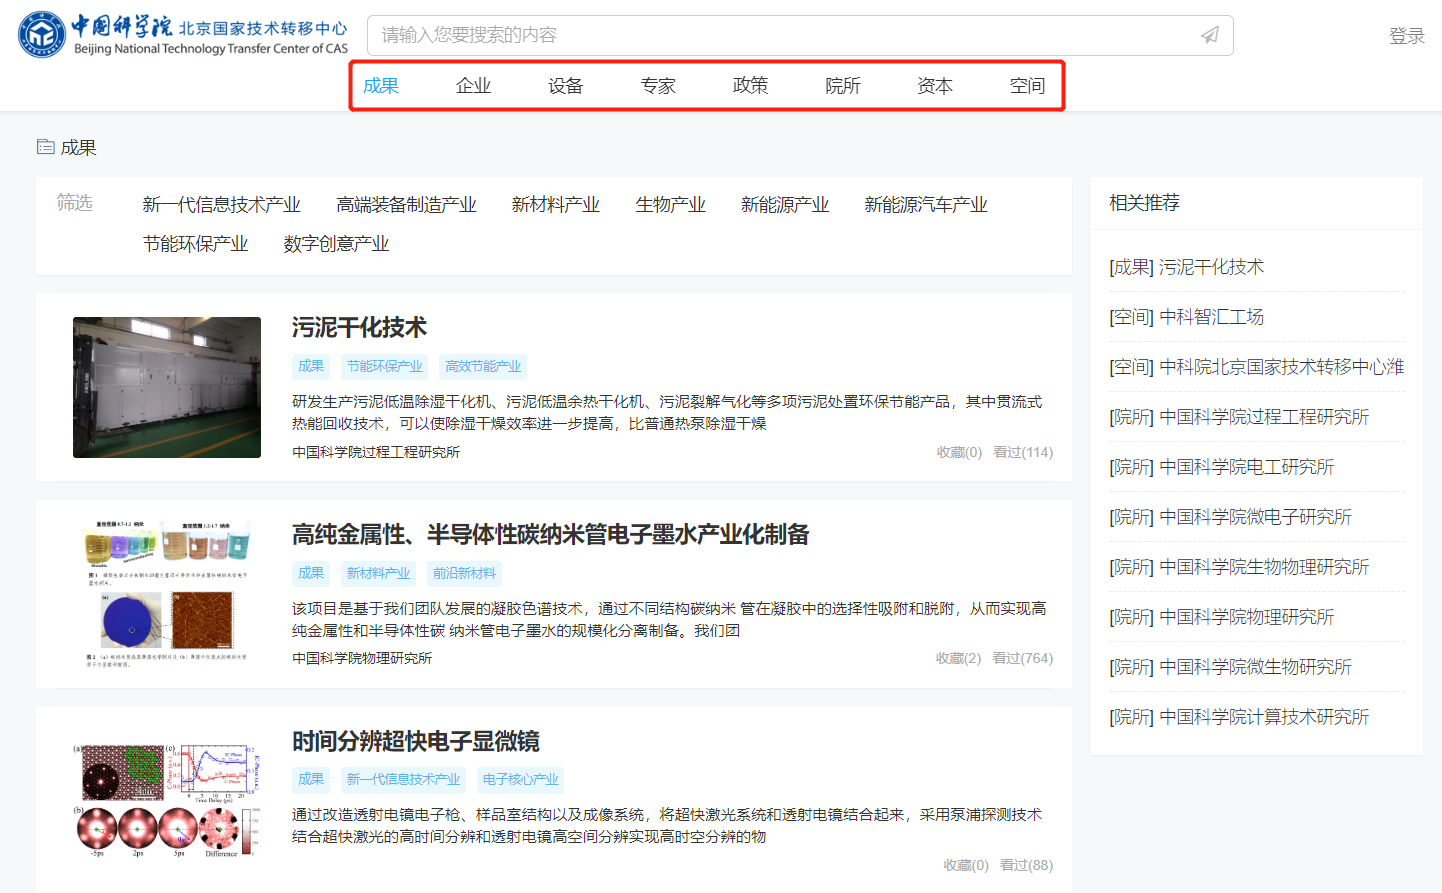Viewport: 1442px width, 893px height.
Task: Open 时间分辨超快电子显微镜 result title
Action: tap(416, 742)
